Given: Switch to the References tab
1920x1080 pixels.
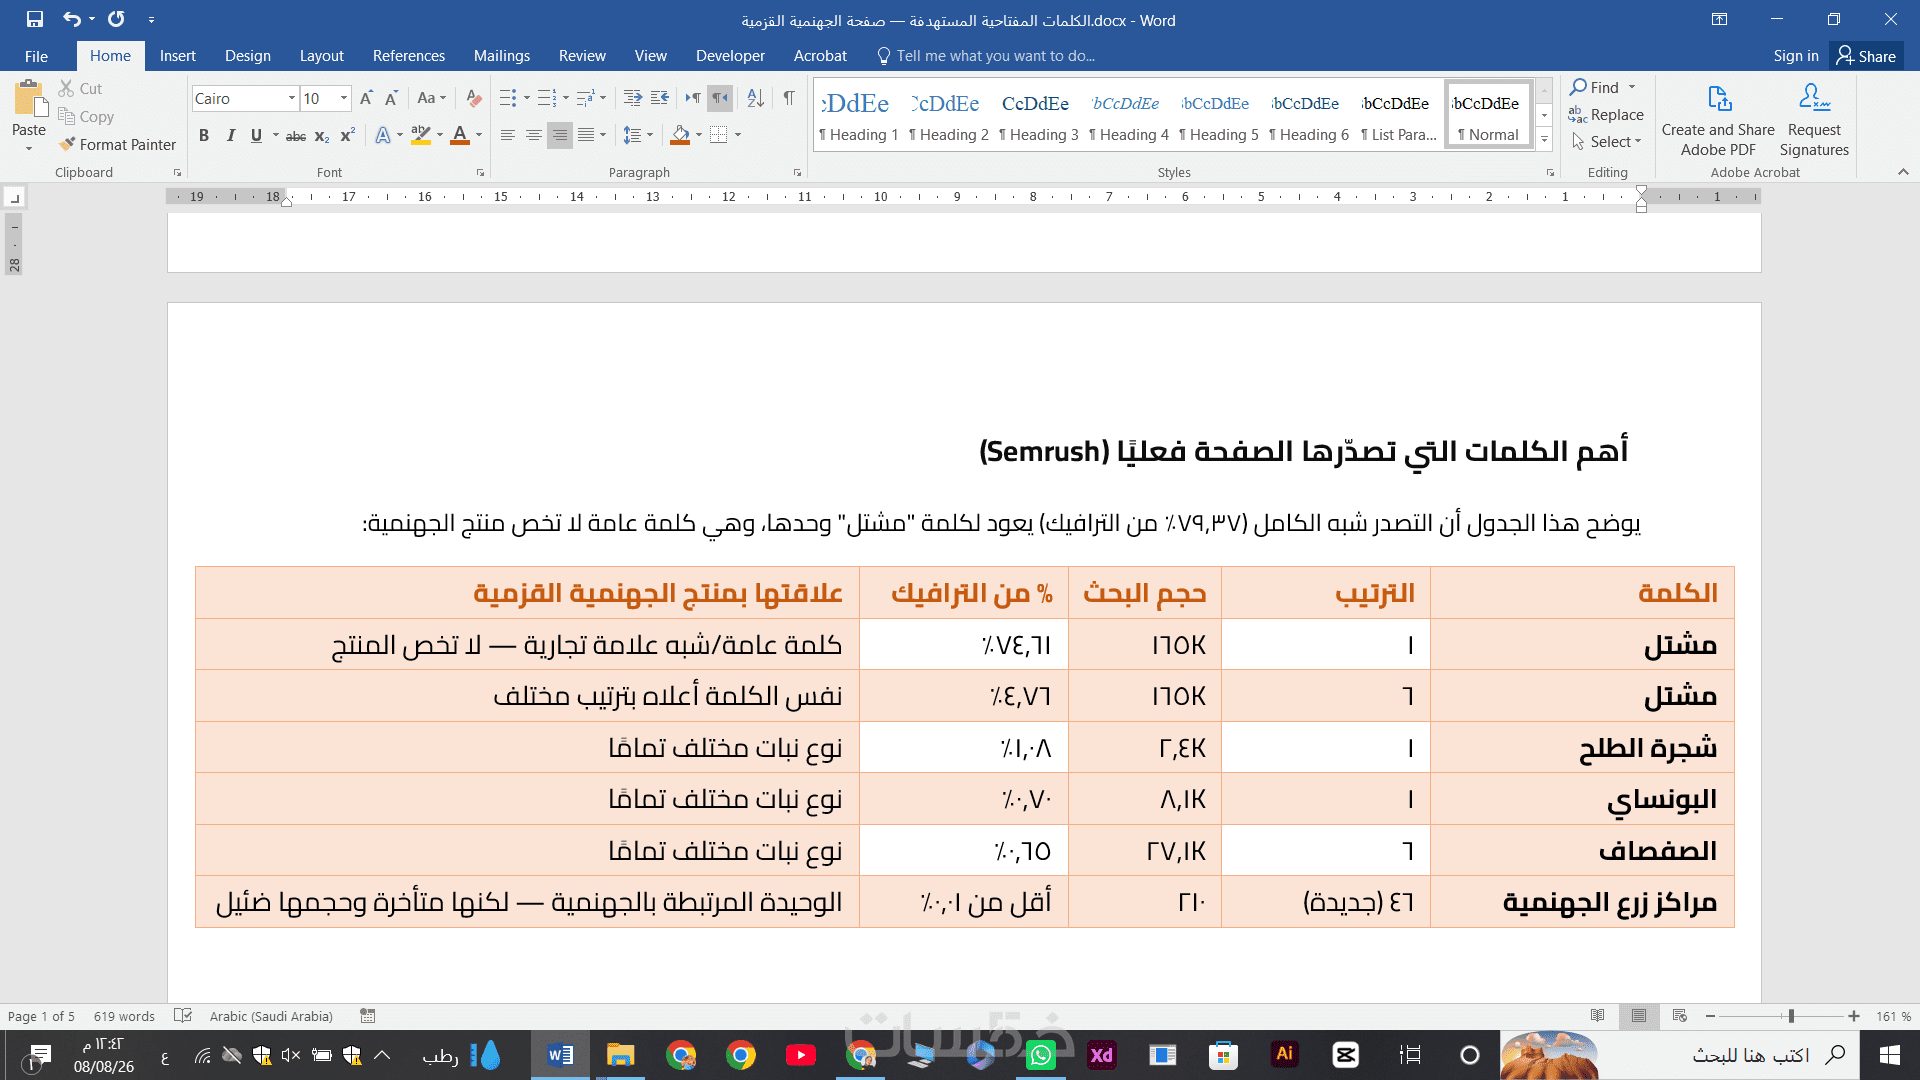Looking at the screenshot, I should 408,56.
